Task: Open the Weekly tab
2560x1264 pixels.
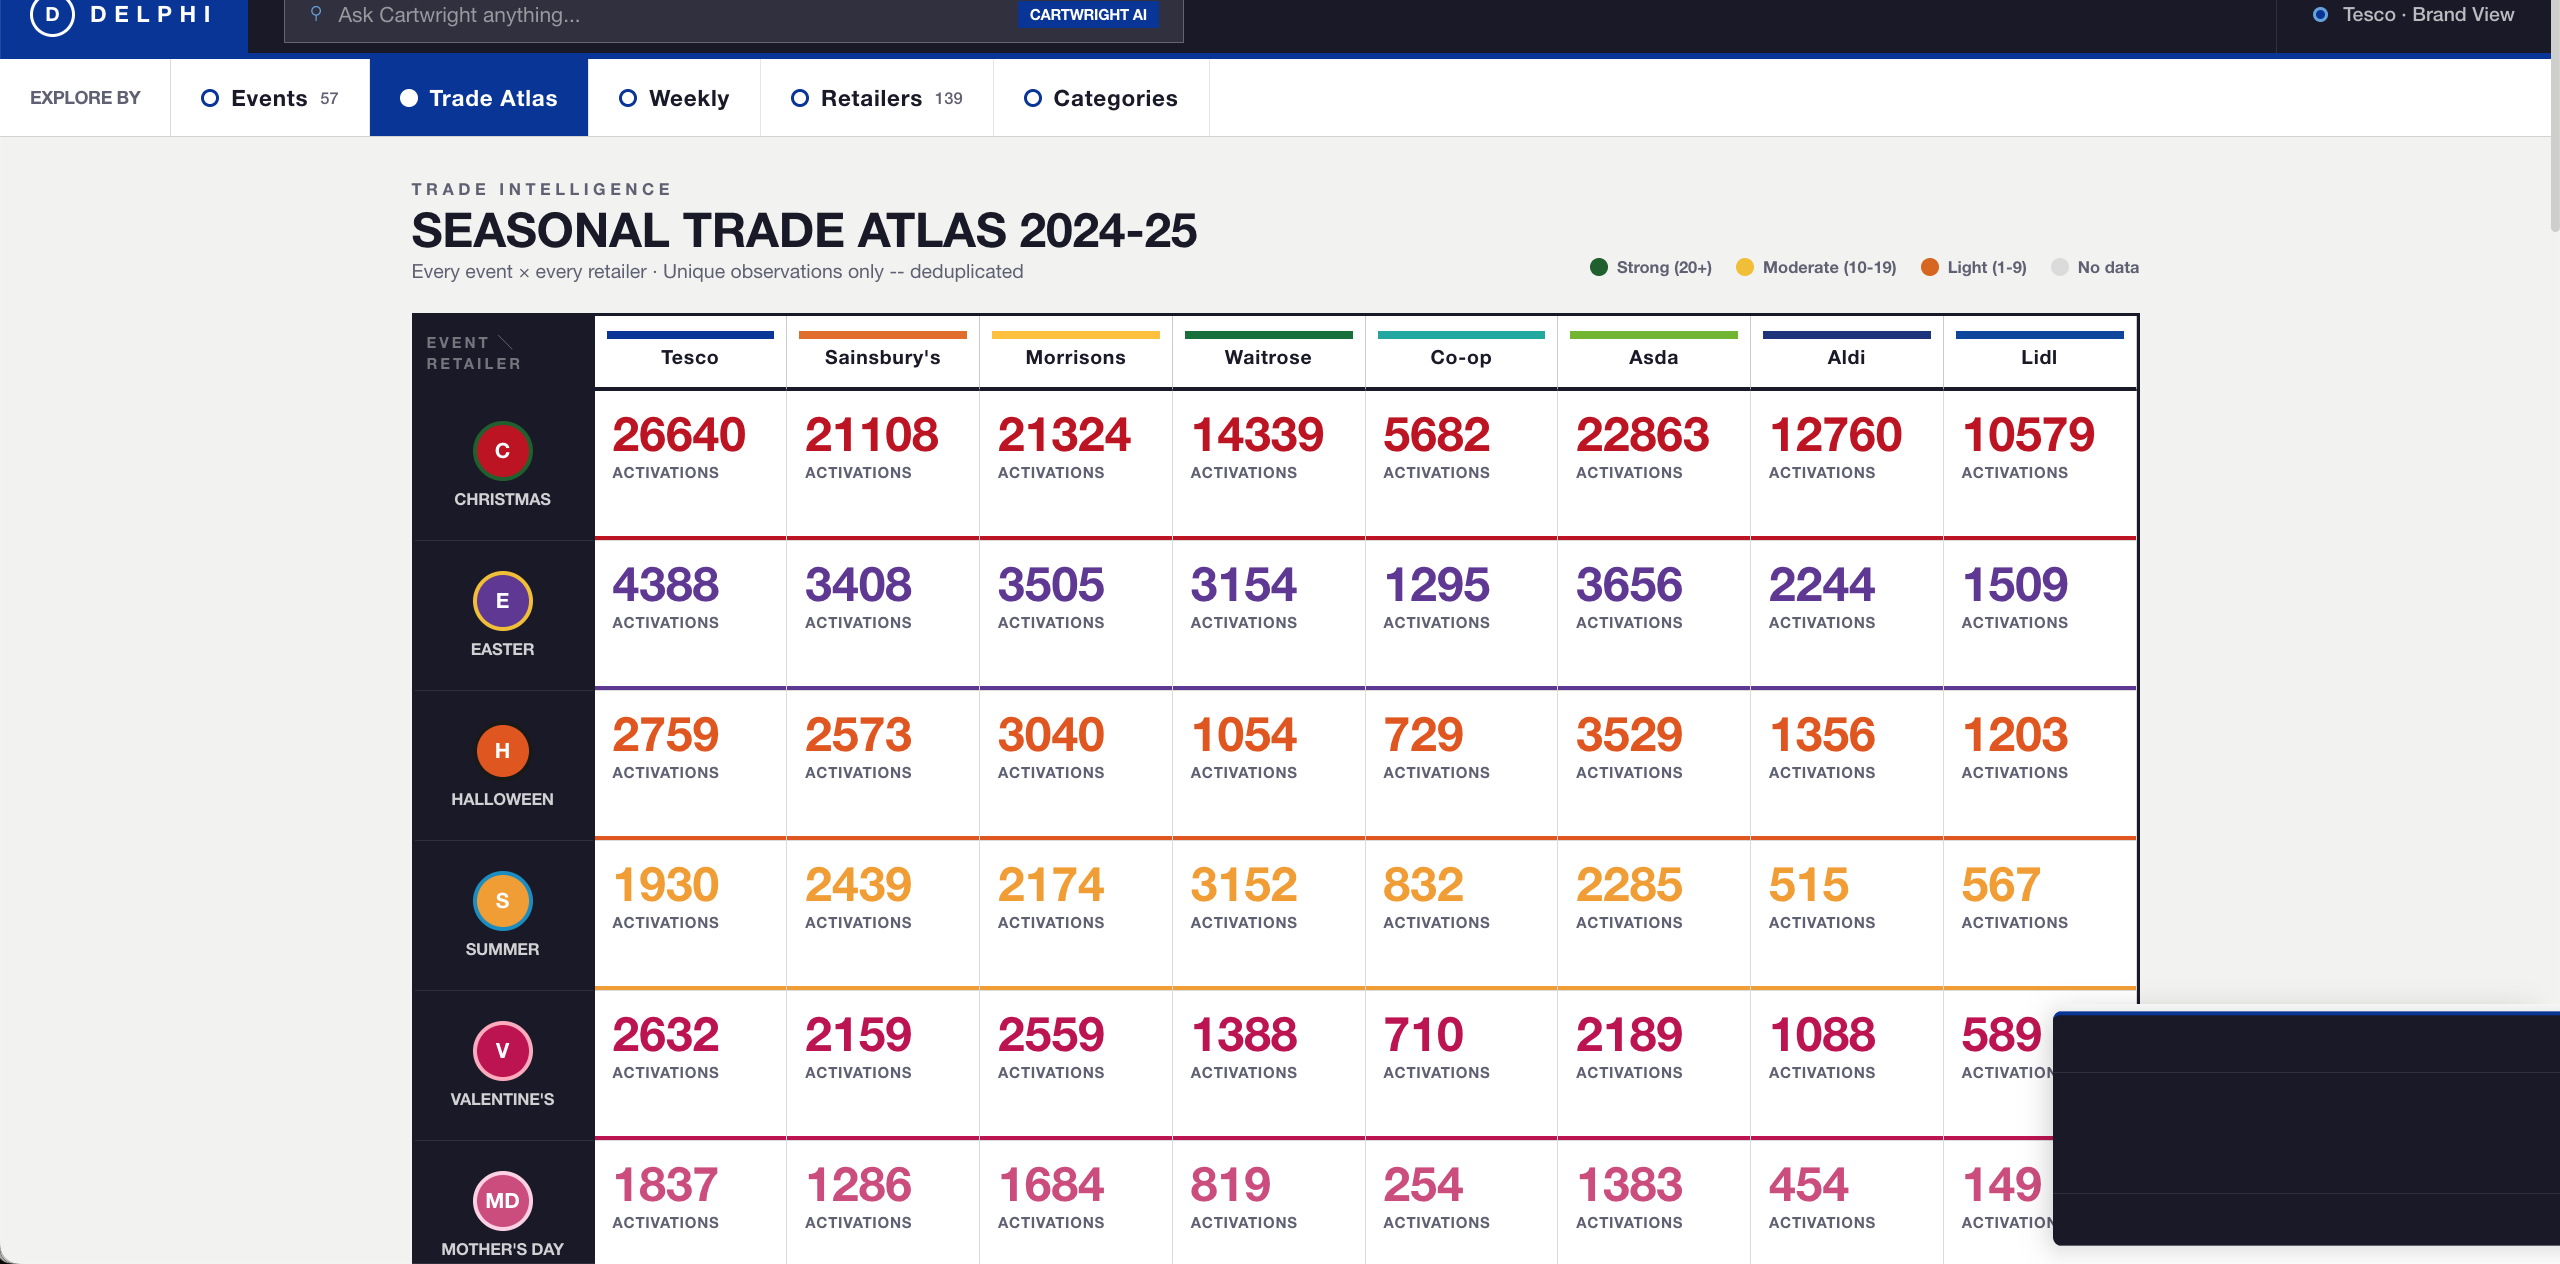Action: click(674, 98)
